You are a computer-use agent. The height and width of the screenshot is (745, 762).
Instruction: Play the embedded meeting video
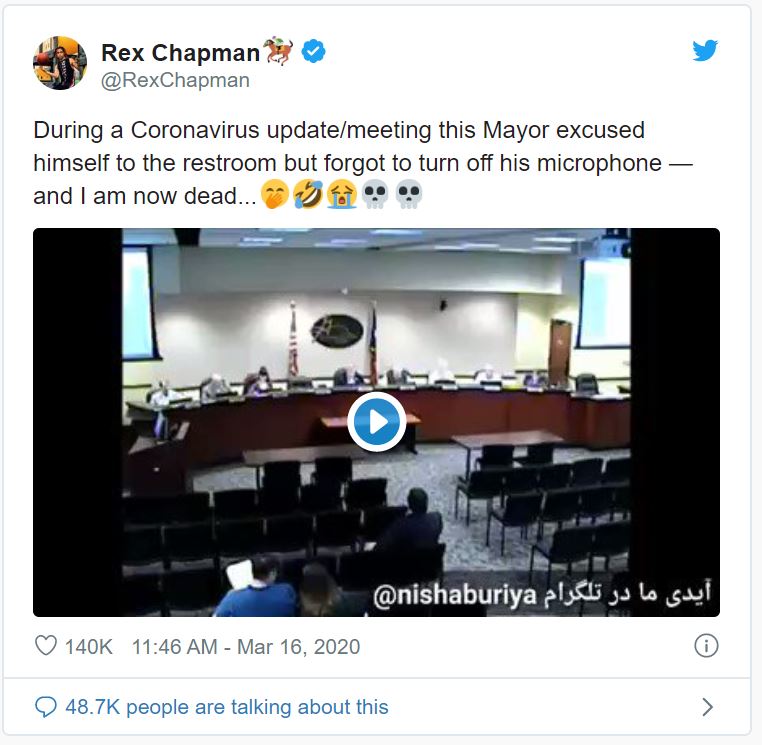tap(377, 422)
